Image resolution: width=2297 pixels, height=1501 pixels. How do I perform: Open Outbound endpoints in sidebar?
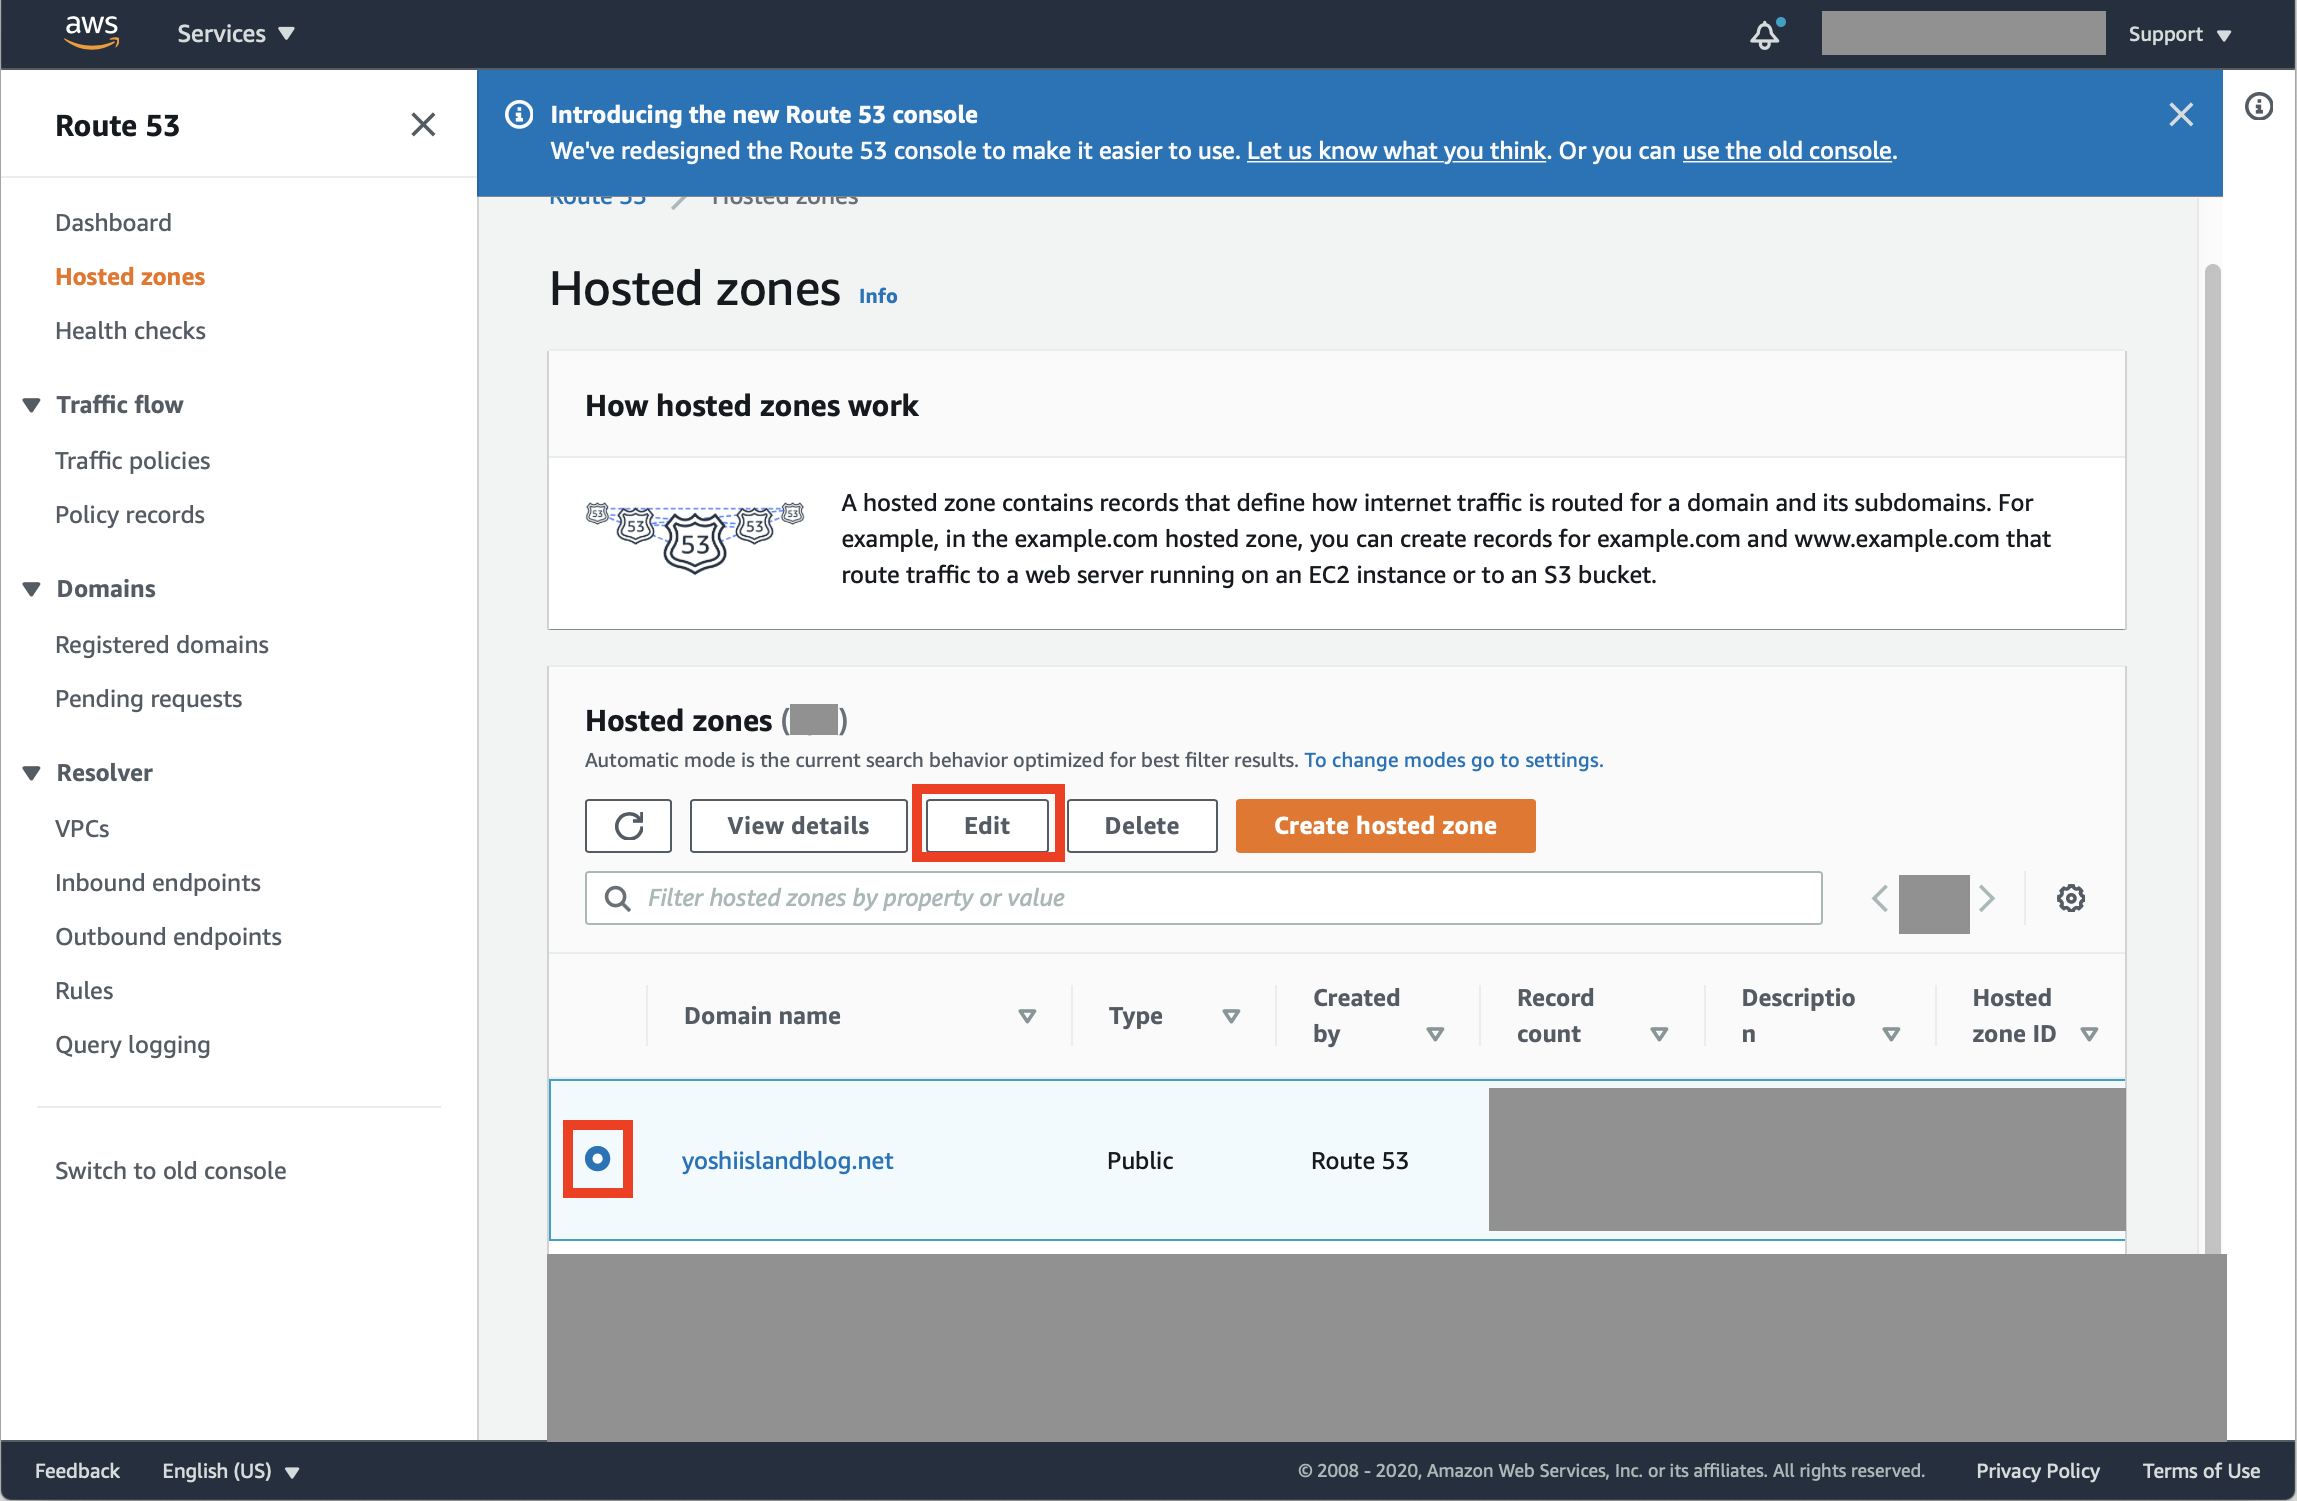point(168,937)
